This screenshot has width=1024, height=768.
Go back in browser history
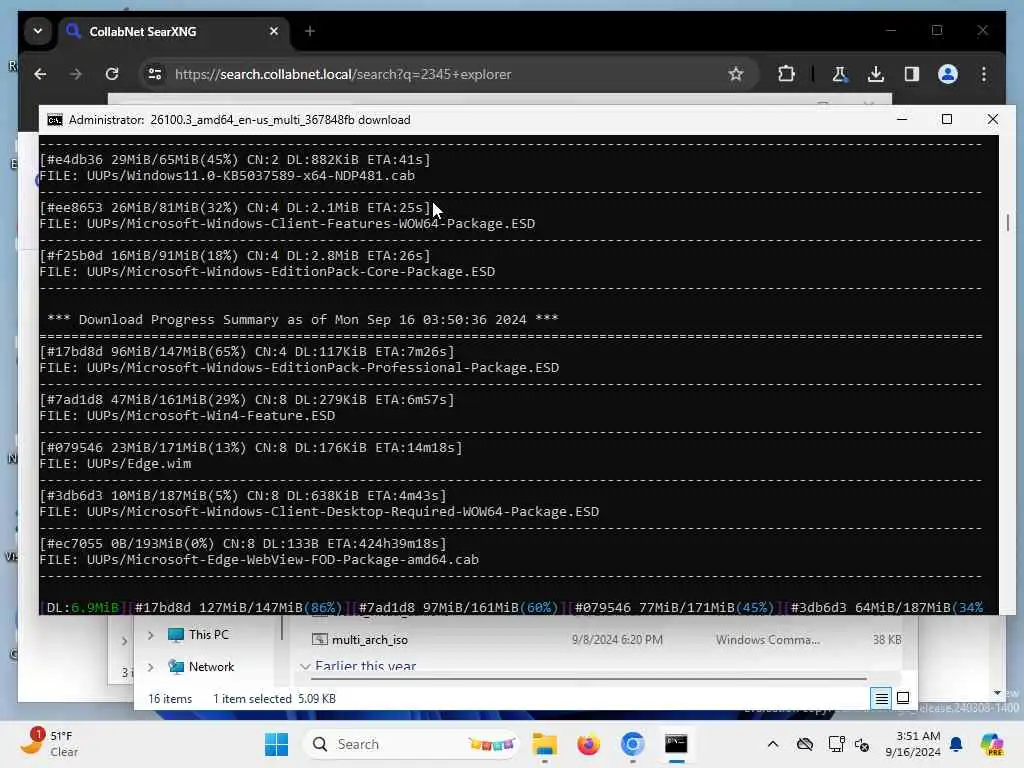pos(40,74)
